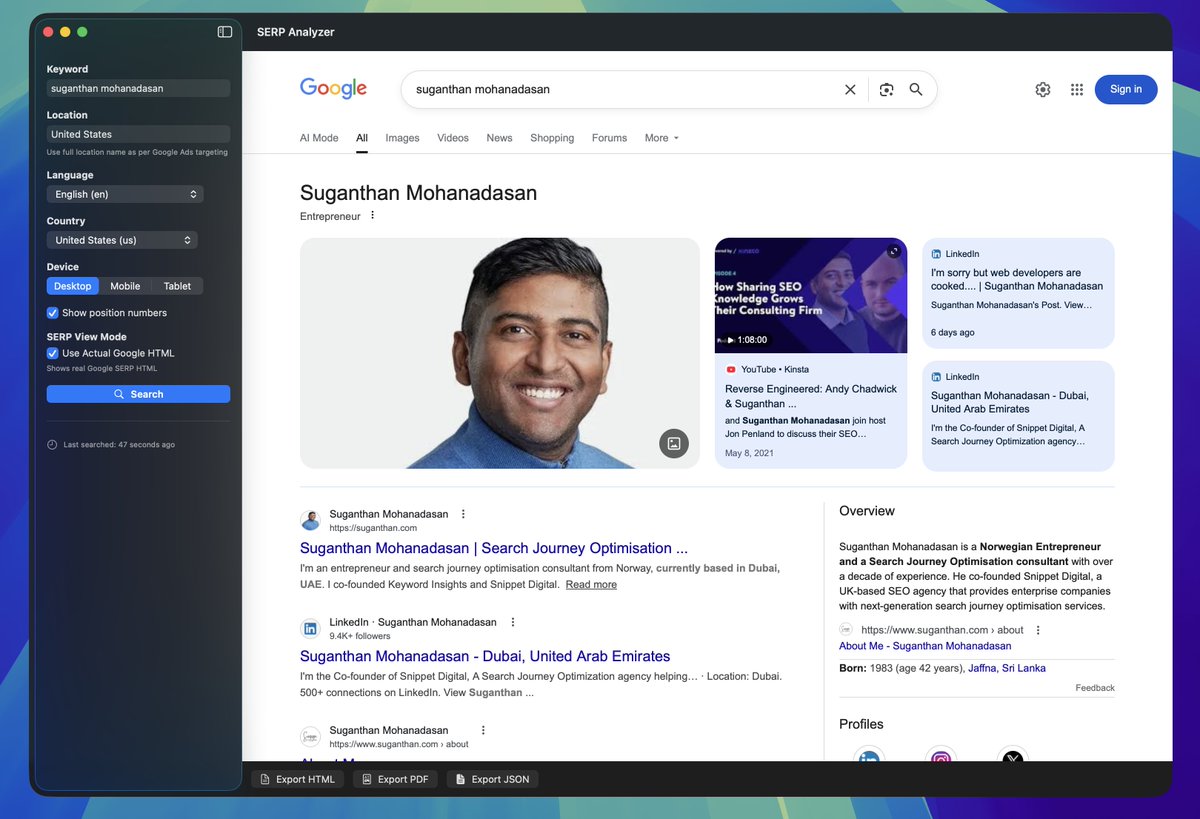Open the X profile icon
Image resolution: width=1200 pixels, height=819 pixels.
[1013, 757]
